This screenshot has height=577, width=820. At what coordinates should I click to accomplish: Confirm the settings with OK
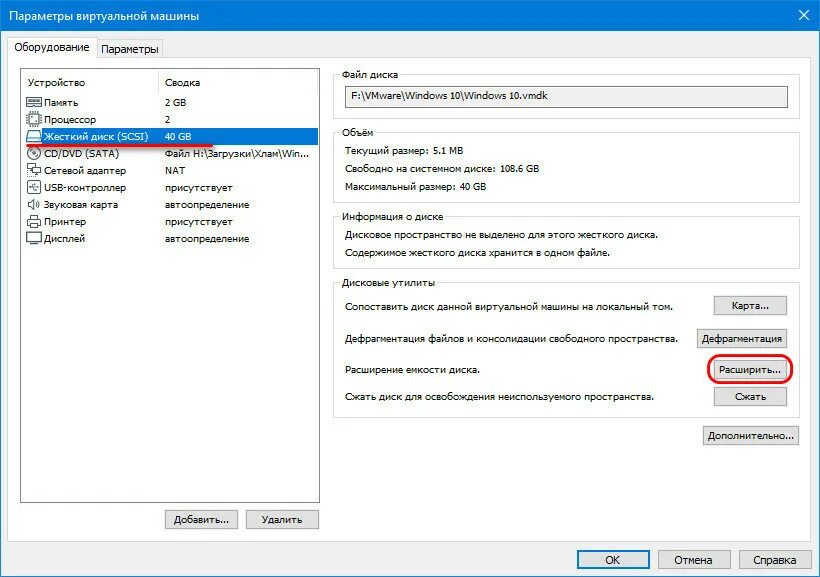(x=613, y=560)
